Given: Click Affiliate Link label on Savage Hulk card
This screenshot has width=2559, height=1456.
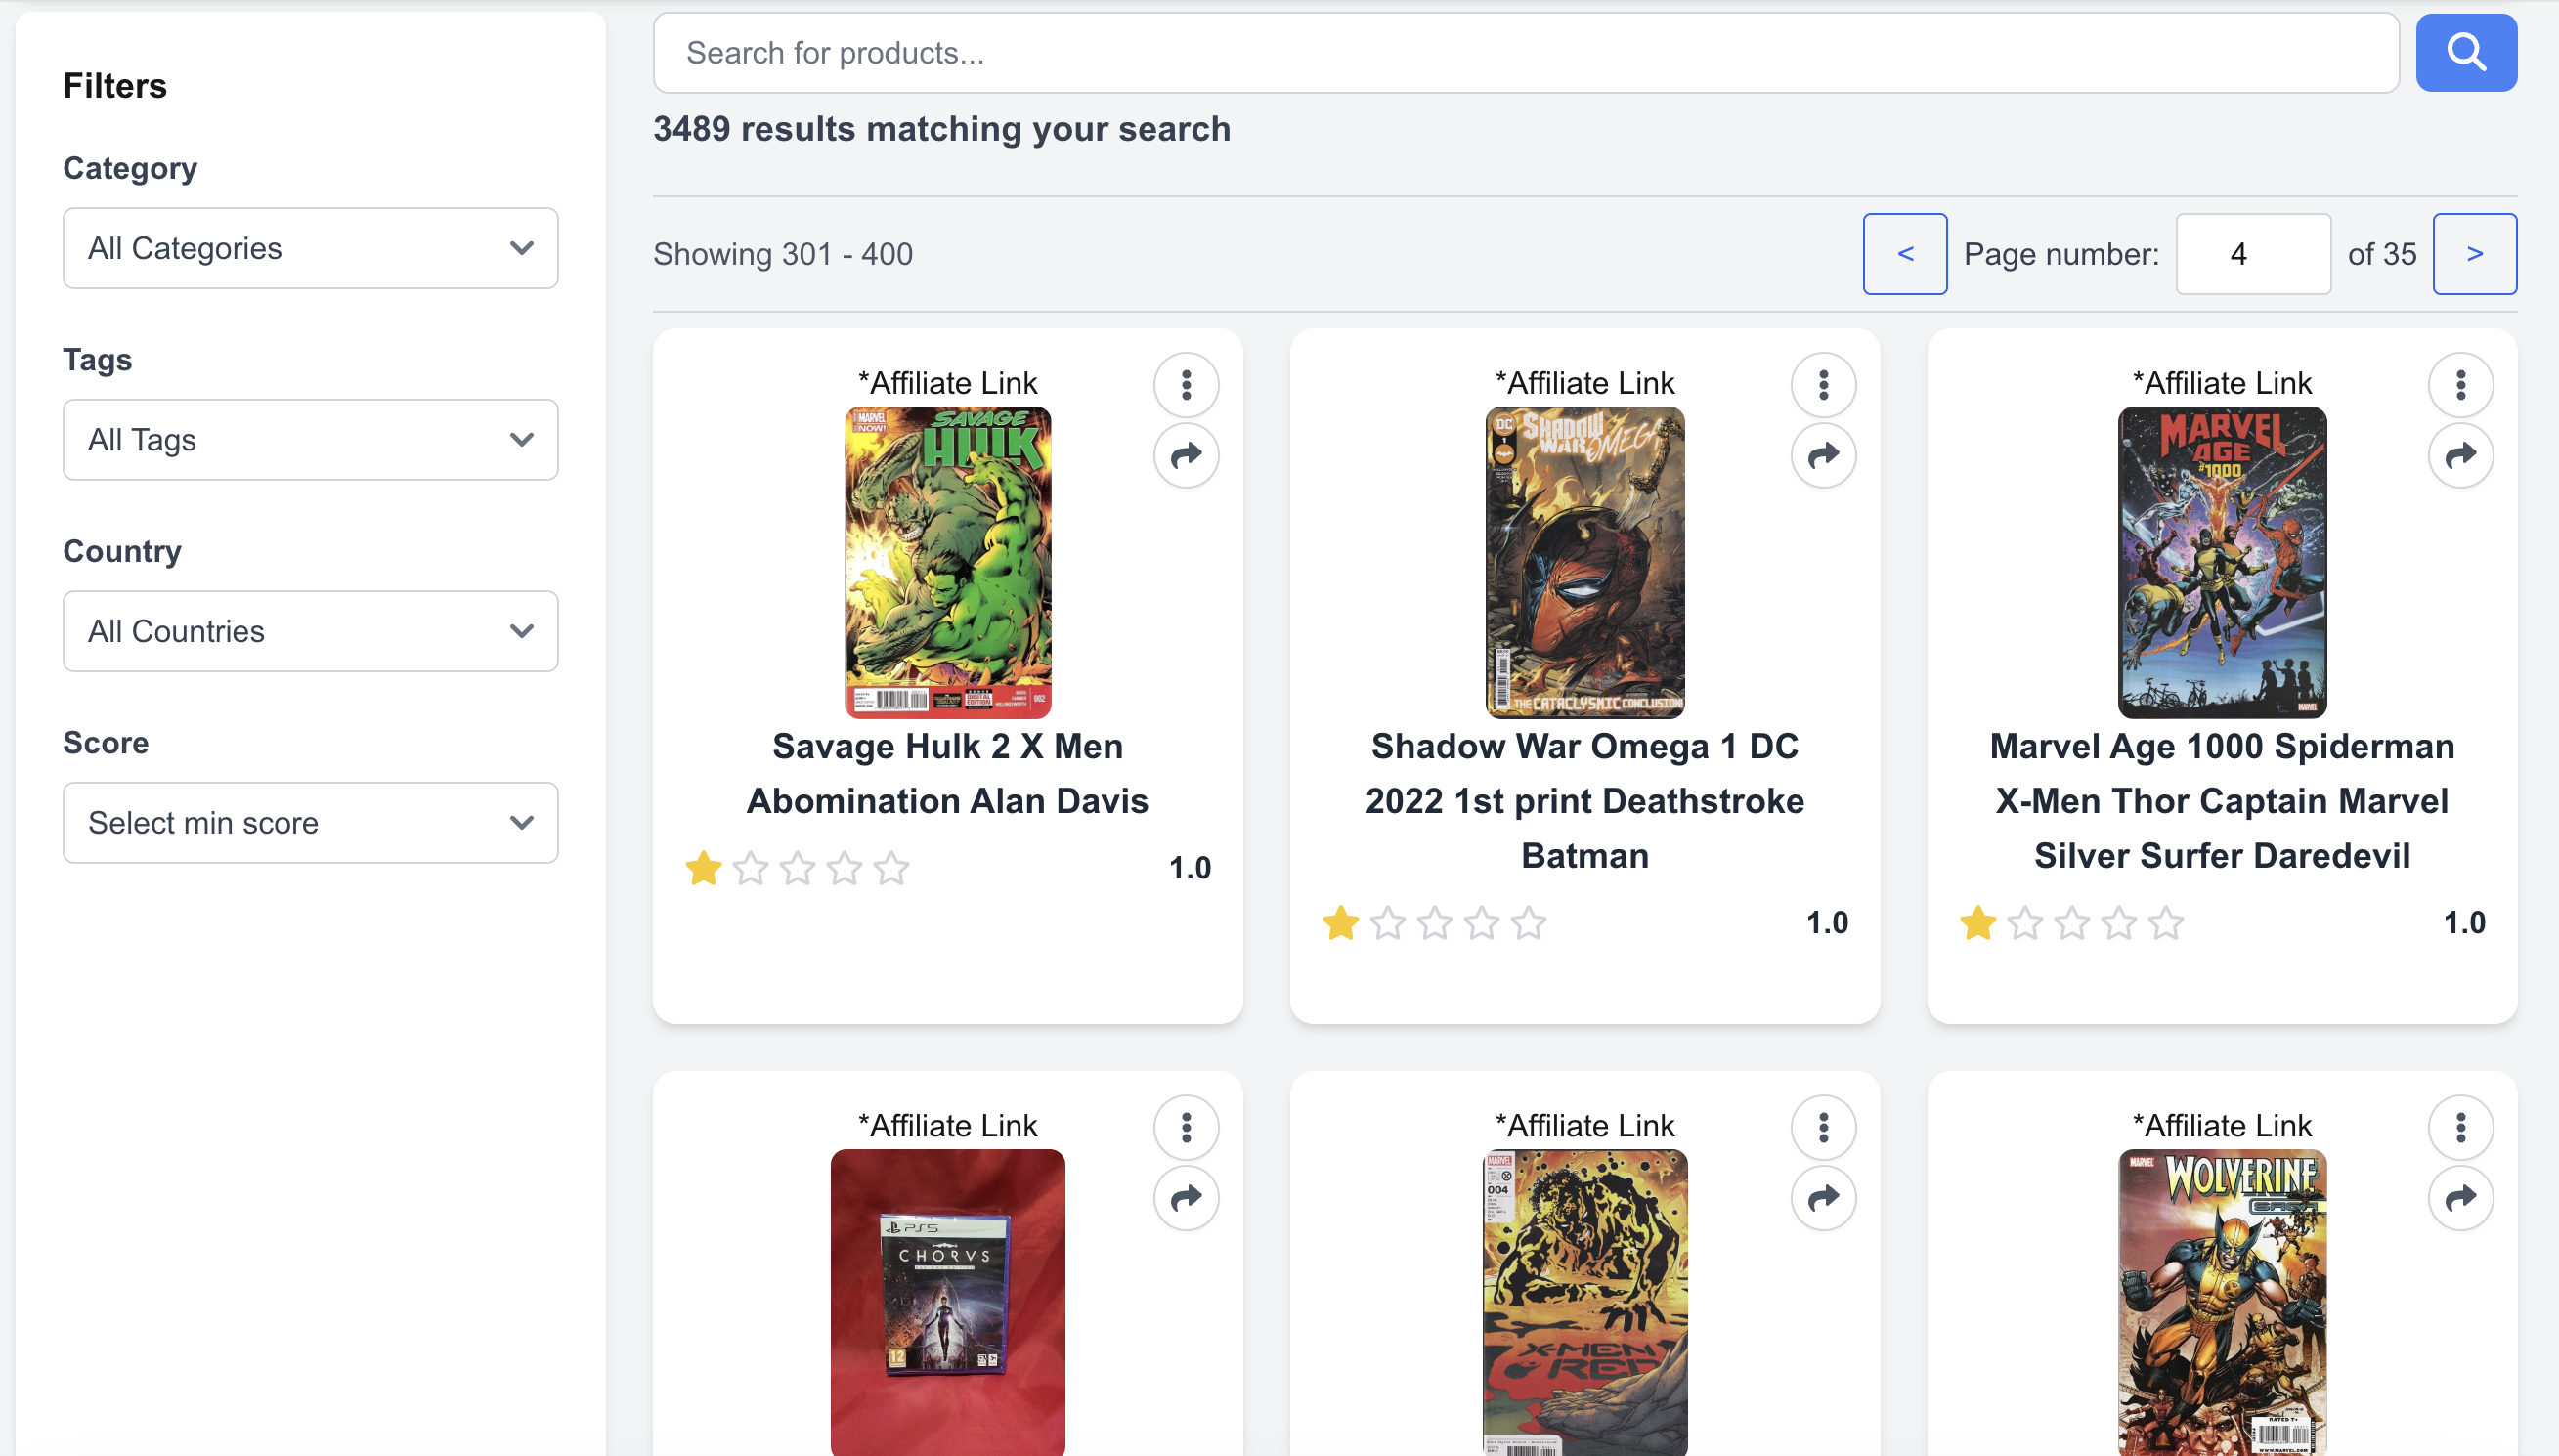Looking at the screenshot, I should 947,383.
